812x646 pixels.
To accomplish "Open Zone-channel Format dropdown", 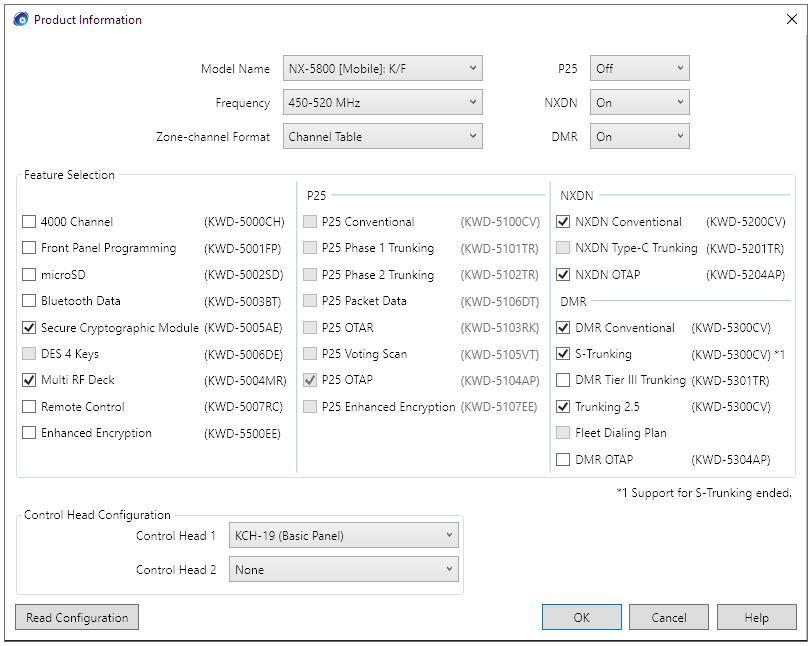I will 382,137.
